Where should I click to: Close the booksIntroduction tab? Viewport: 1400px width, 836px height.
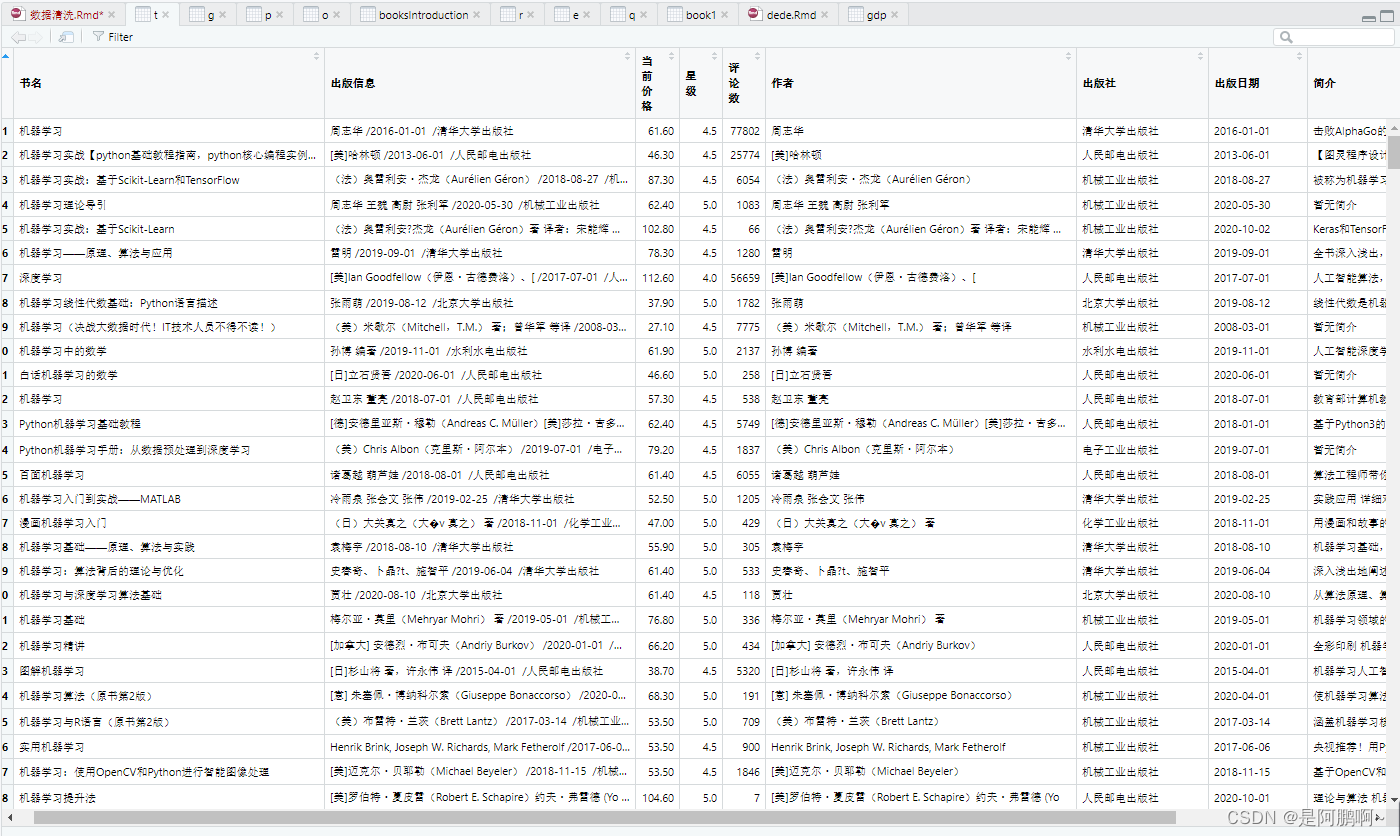[477, 15]
